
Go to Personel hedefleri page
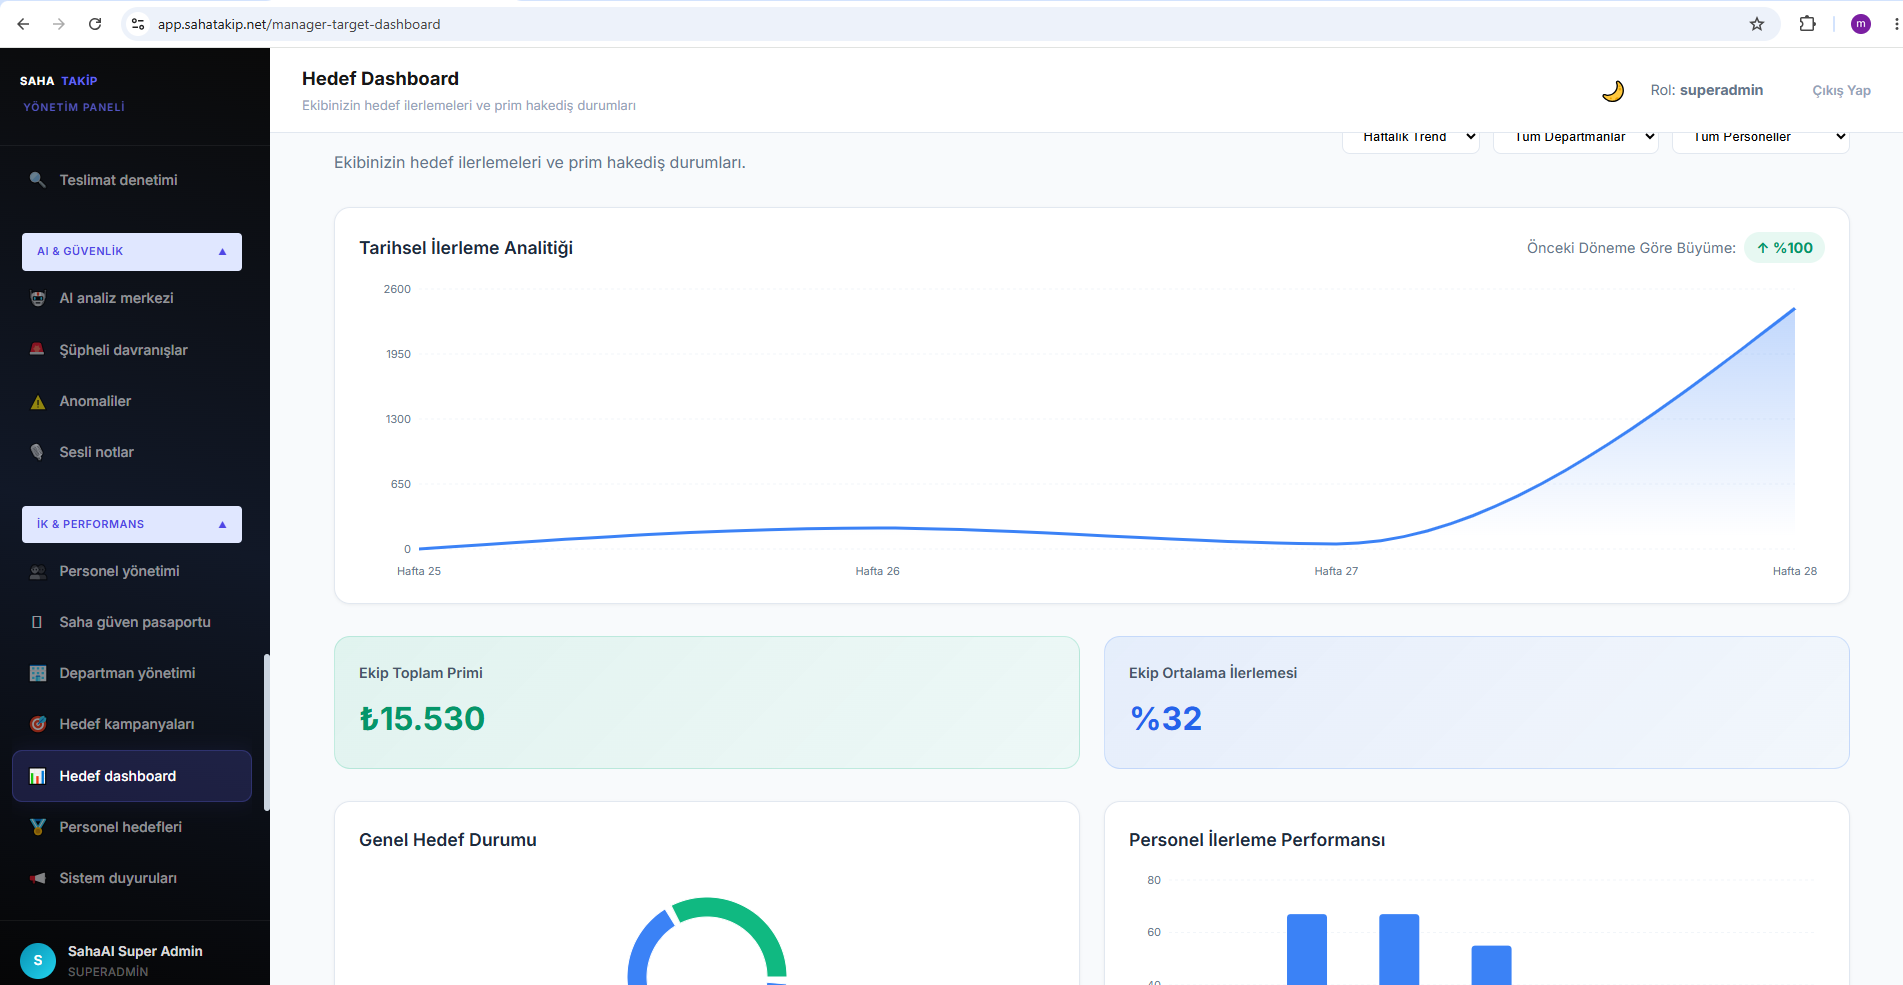tap(132, 827)
